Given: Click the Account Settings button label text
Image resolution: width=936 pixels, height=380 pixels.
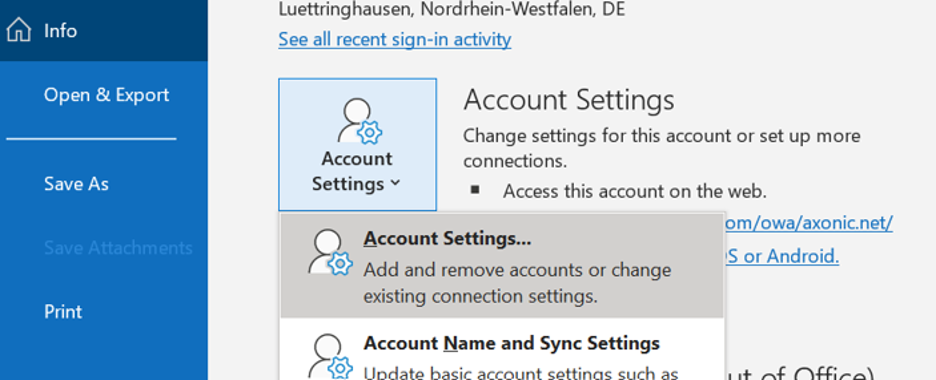Looking at the screenshot, I should [x=357, y=171].
